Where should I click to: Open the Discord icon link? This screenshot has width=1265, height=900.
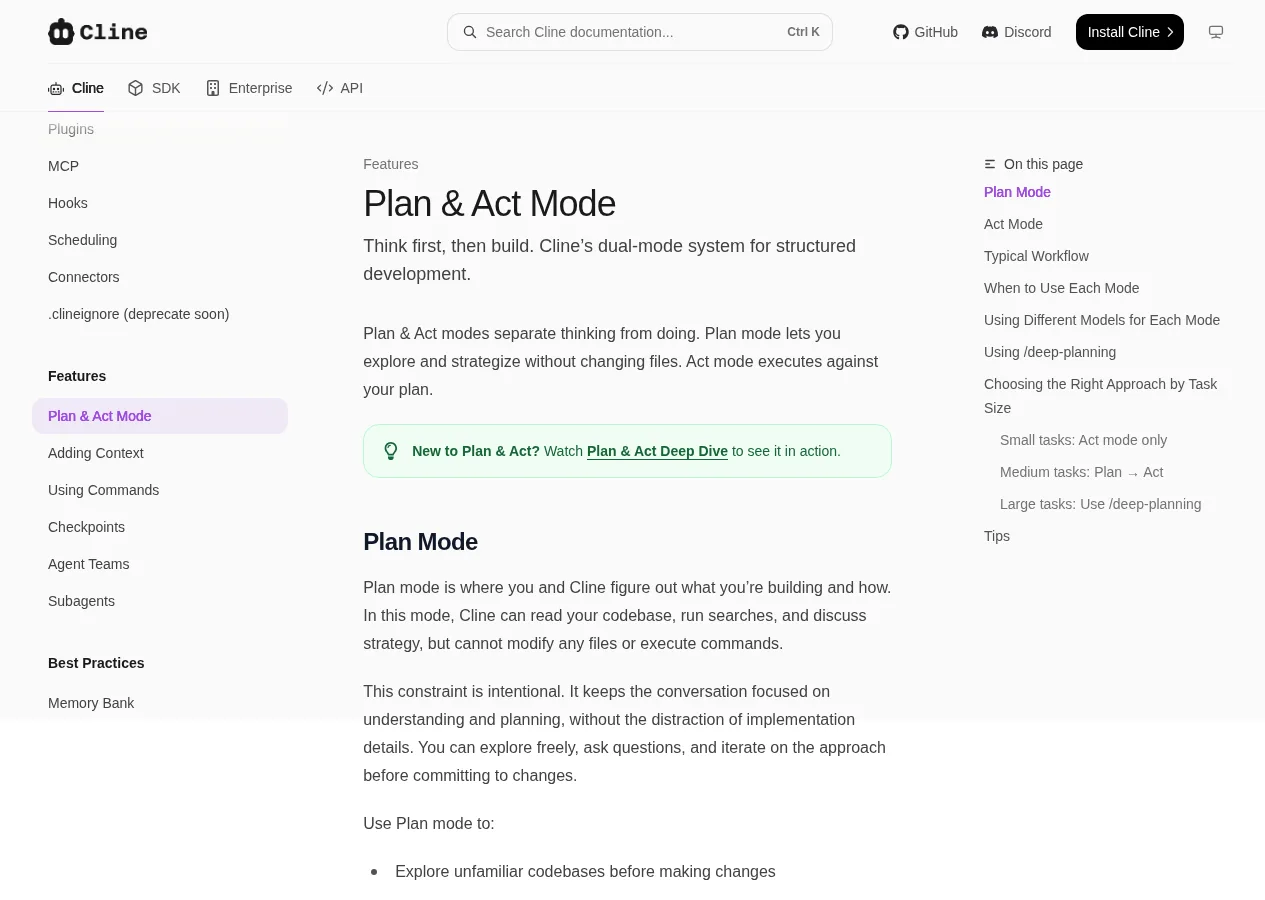click(990, 32)
